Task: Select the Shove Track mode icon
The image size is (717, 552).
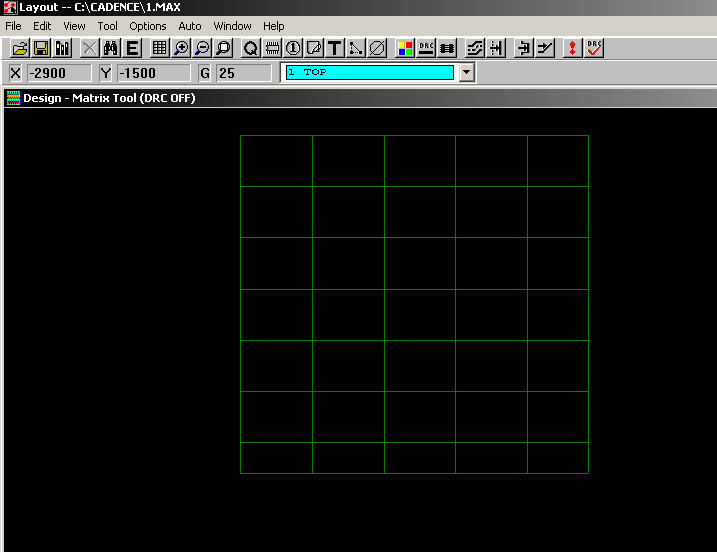Action: [x=475, y=48]
